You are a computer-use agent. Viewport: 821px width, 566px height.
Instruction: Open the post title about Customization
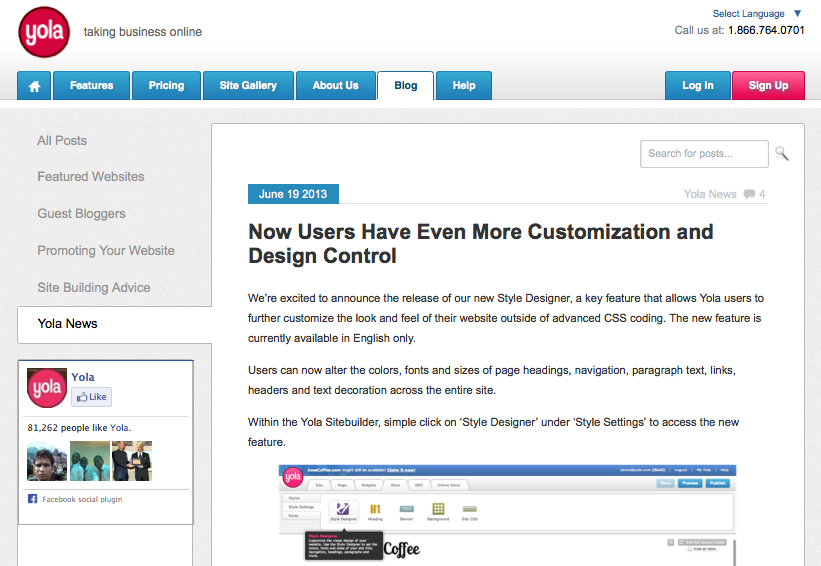pos(481,243)
